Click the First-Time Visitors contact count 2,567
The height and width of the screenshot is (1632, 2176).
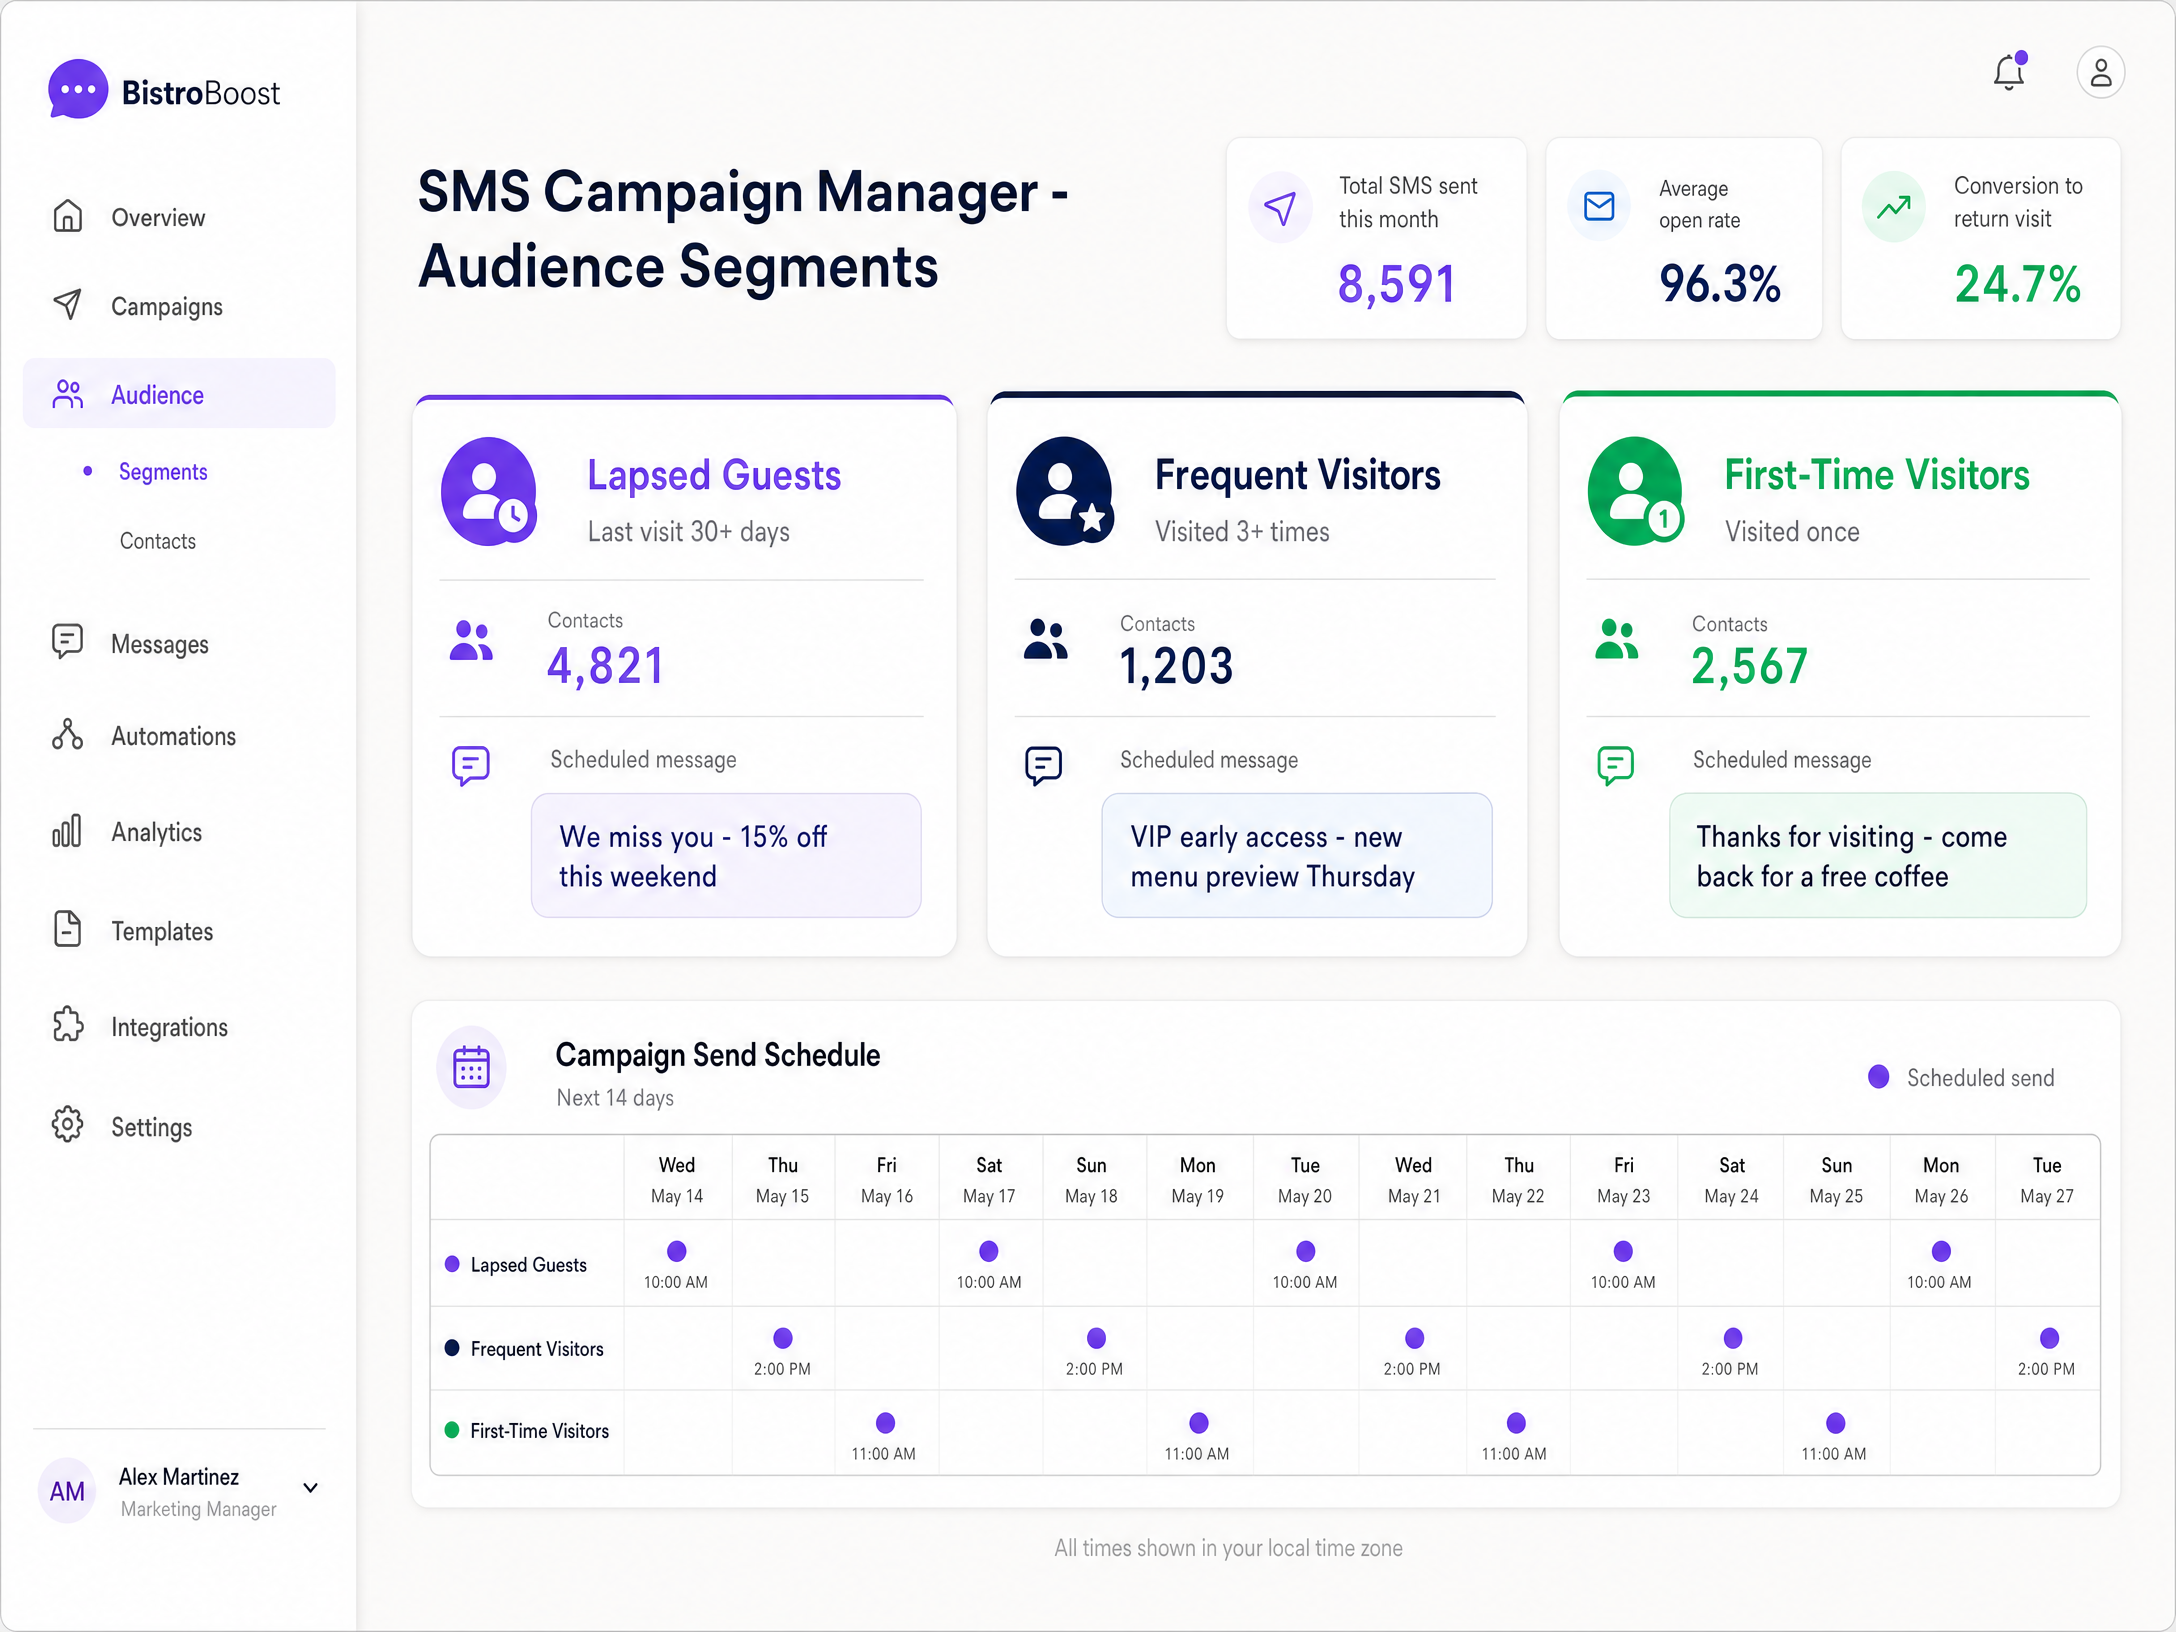(x=1750, y=666)
